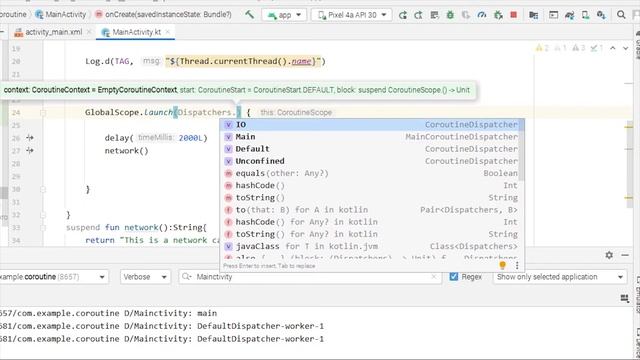Stop the running app with red square

pyautogui.click(x=513, y=15)
